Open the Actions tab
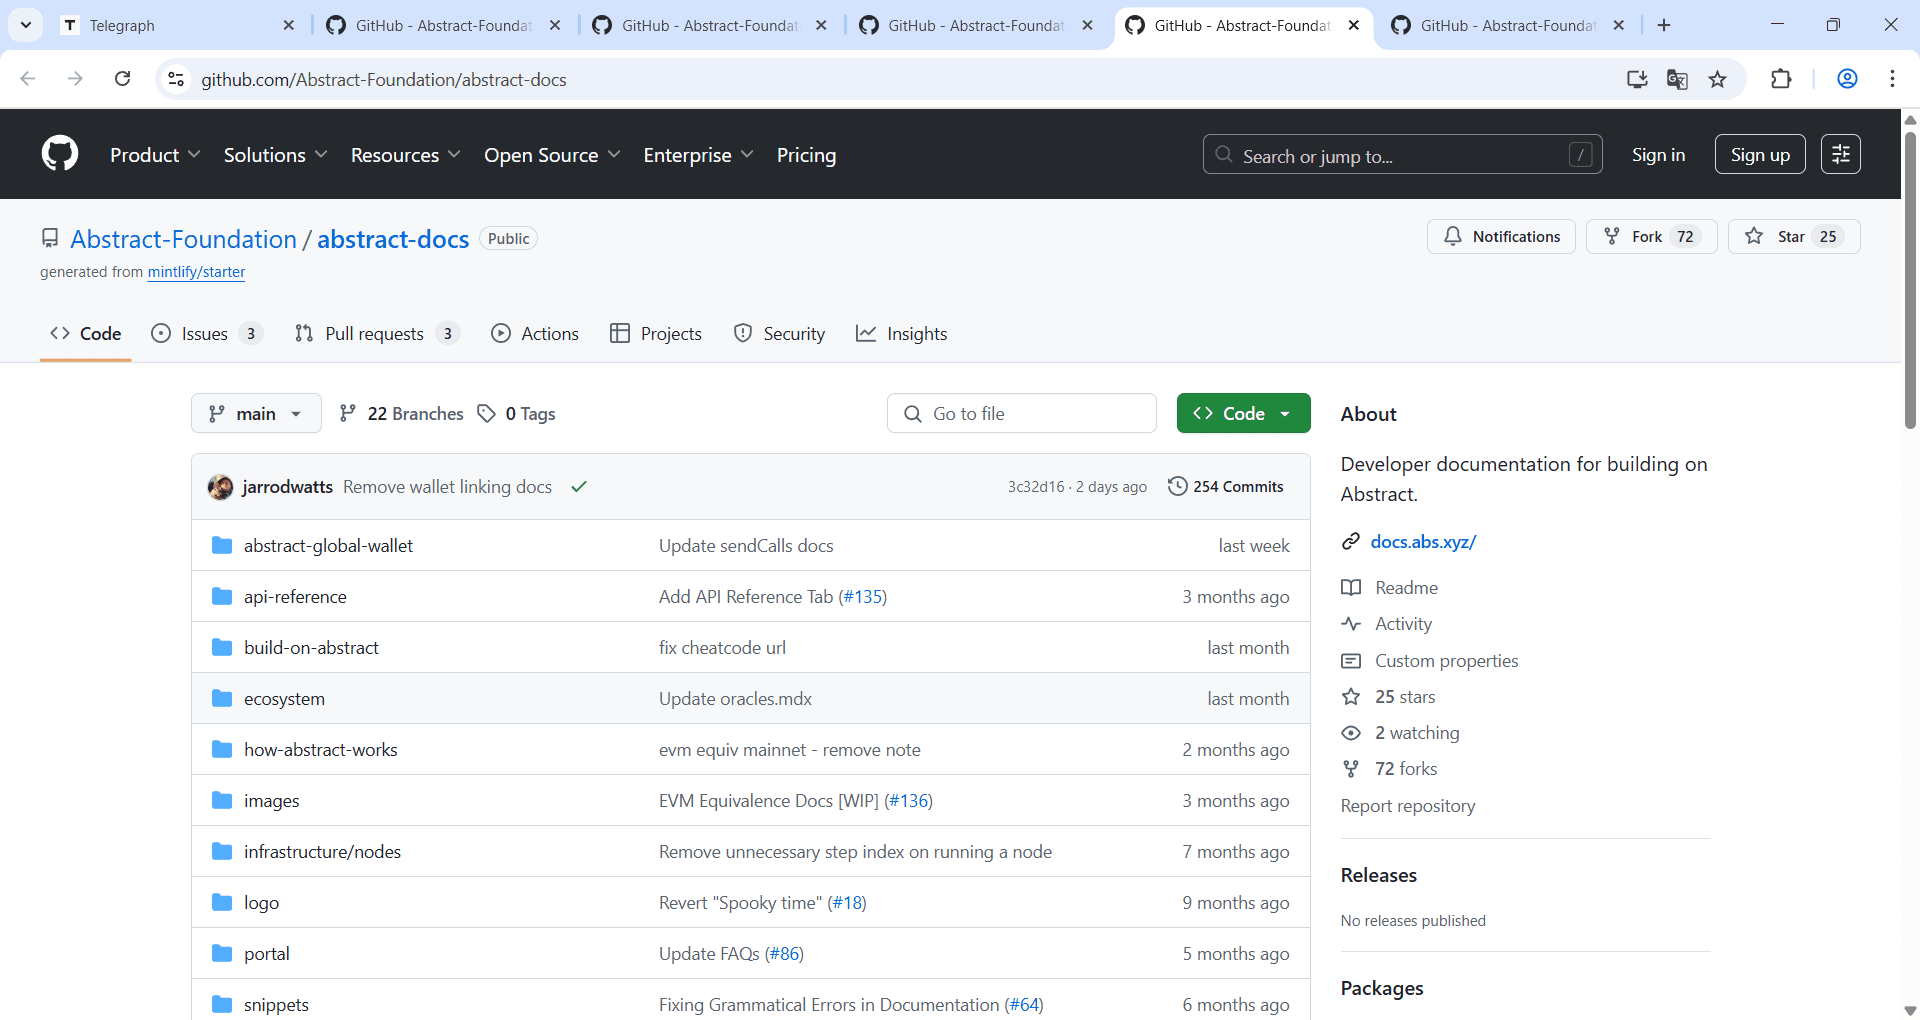This screenshot has width=1920, height=1020. 535,334
